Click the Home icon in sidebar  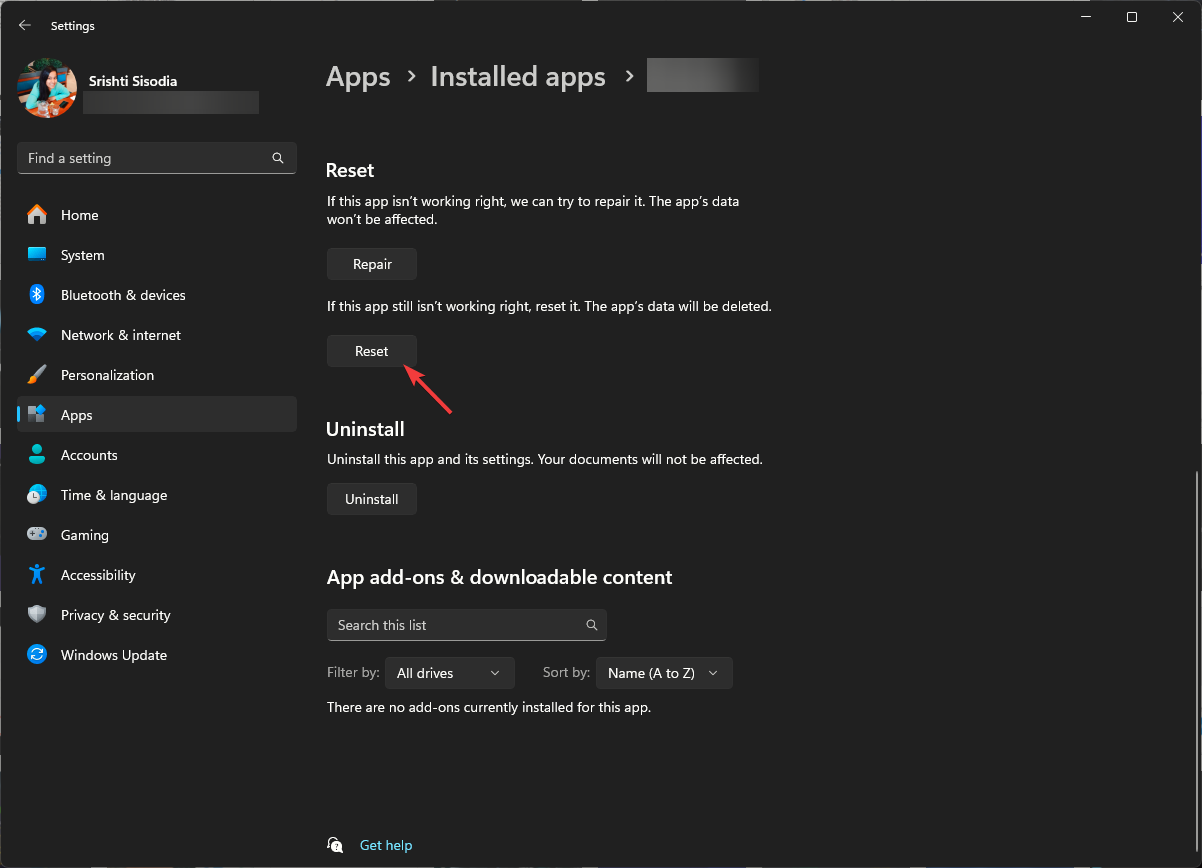point(37,215)
